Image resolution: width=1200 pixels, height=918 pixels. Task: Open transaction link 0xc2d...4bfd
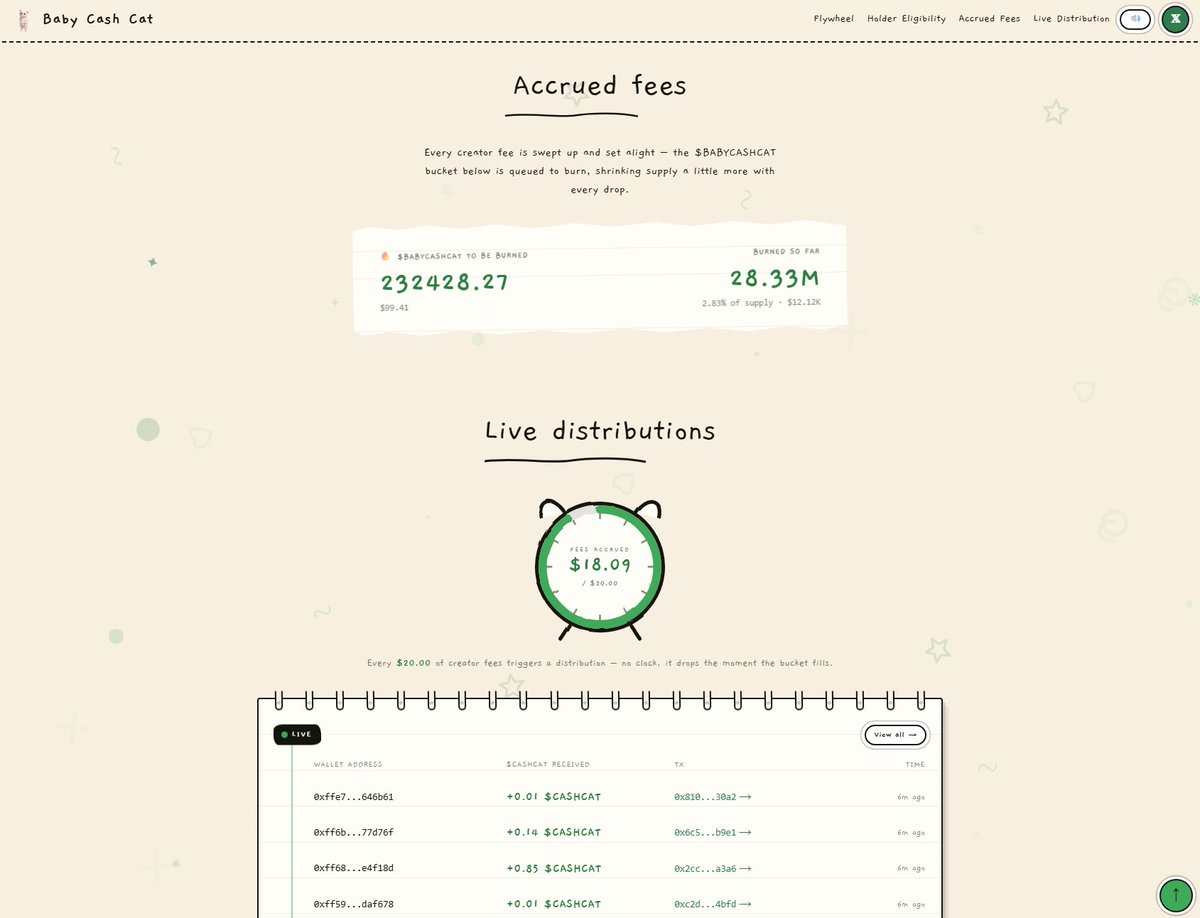[x=712, y=904]
